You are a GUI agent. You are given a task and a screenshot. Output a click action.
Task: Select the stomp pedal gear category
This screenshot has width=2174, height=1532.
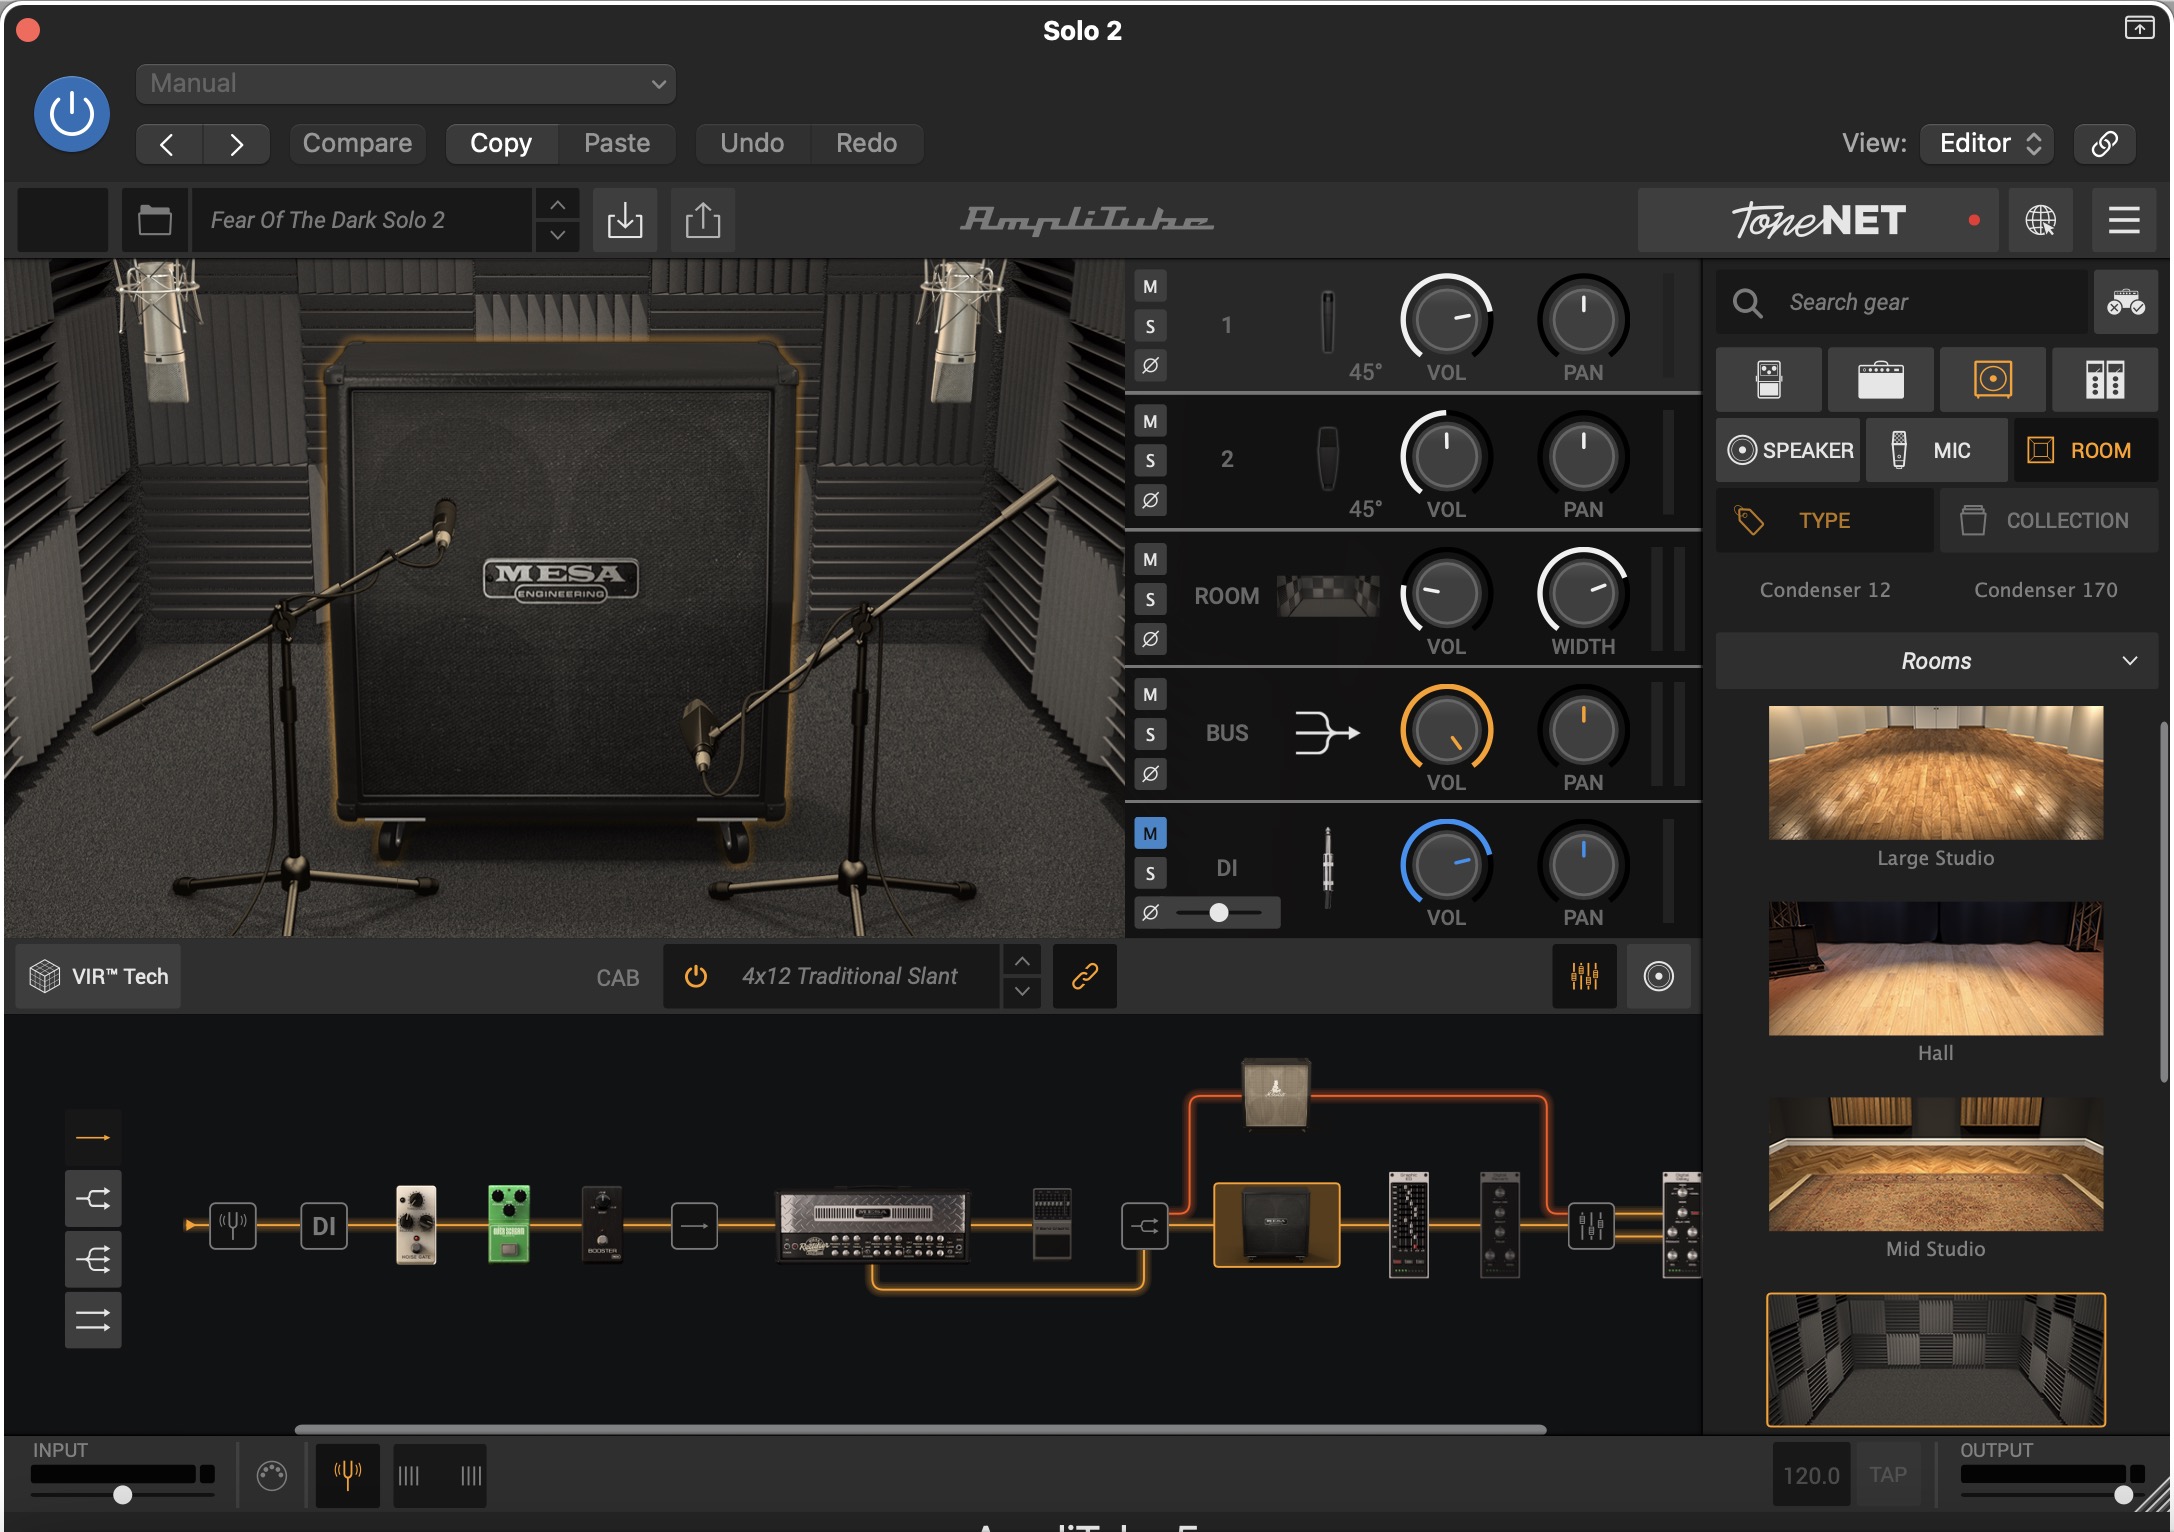click(x=1769, y=380)
